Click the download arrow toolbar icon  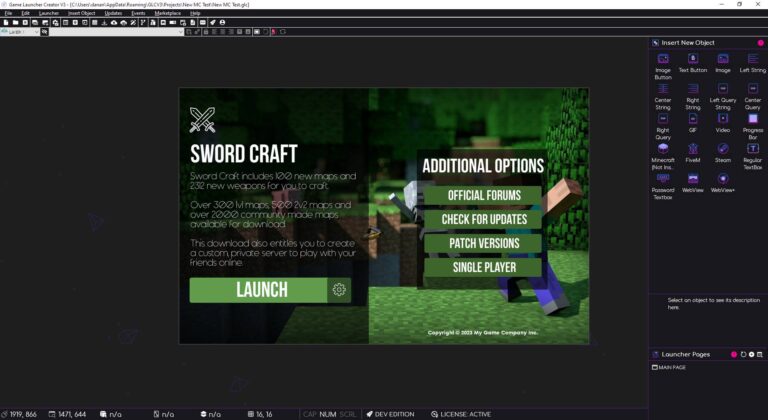(104, 23)
